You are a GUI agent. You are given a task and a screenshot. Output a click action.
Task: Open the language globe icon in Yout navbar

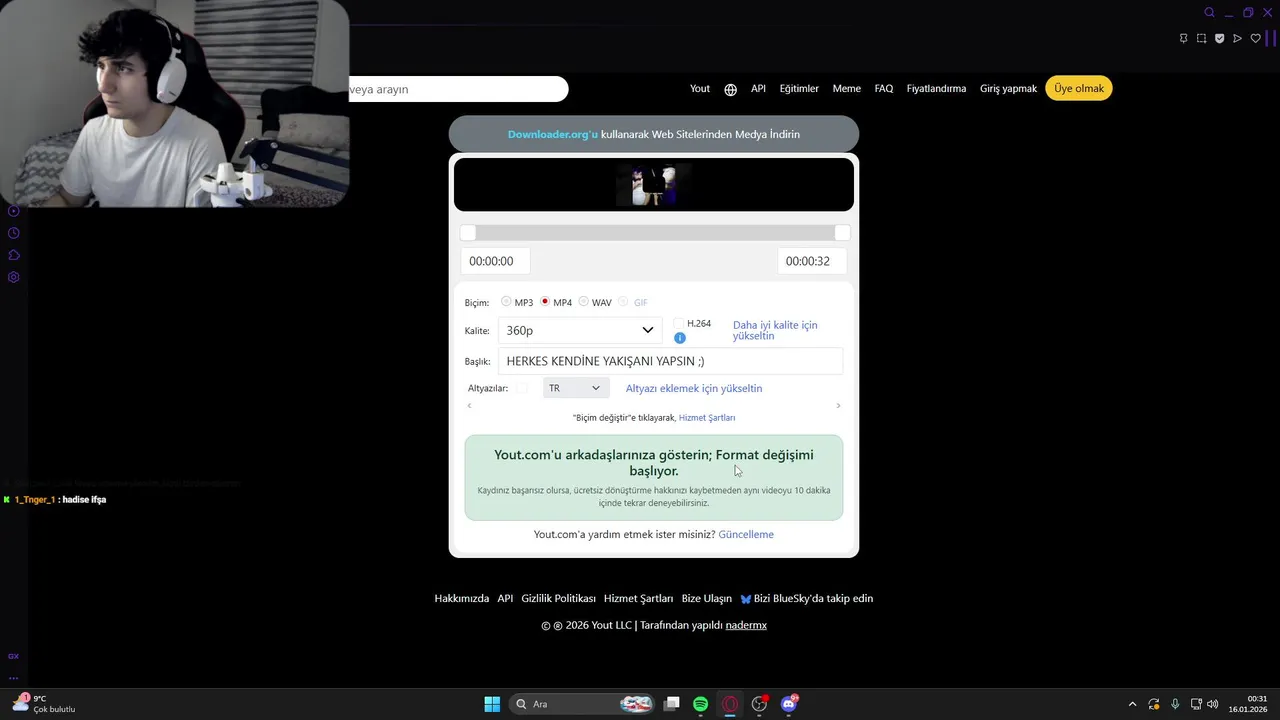click(x=730, y=89)
